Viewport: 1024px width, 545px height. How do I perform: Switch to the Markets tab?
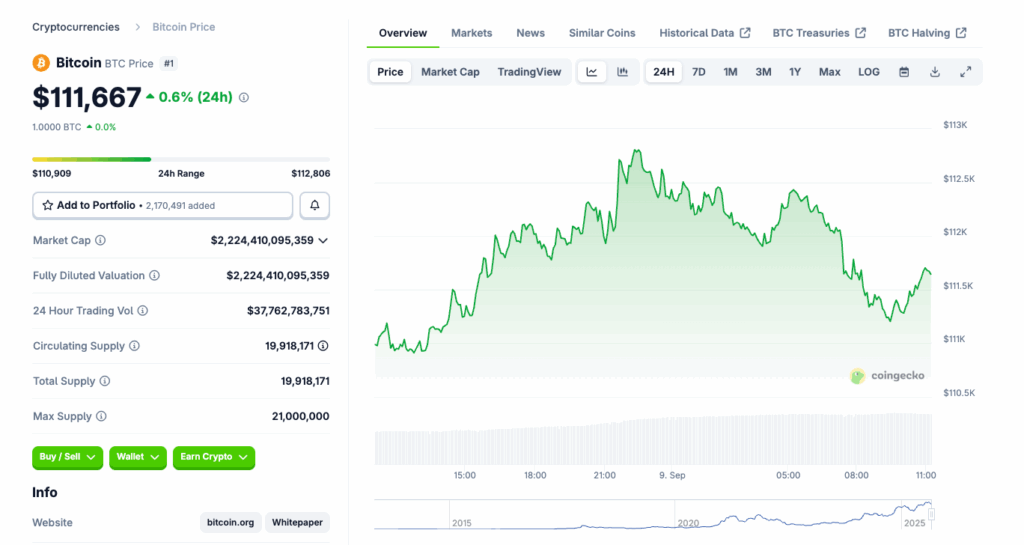coord(471,33)
